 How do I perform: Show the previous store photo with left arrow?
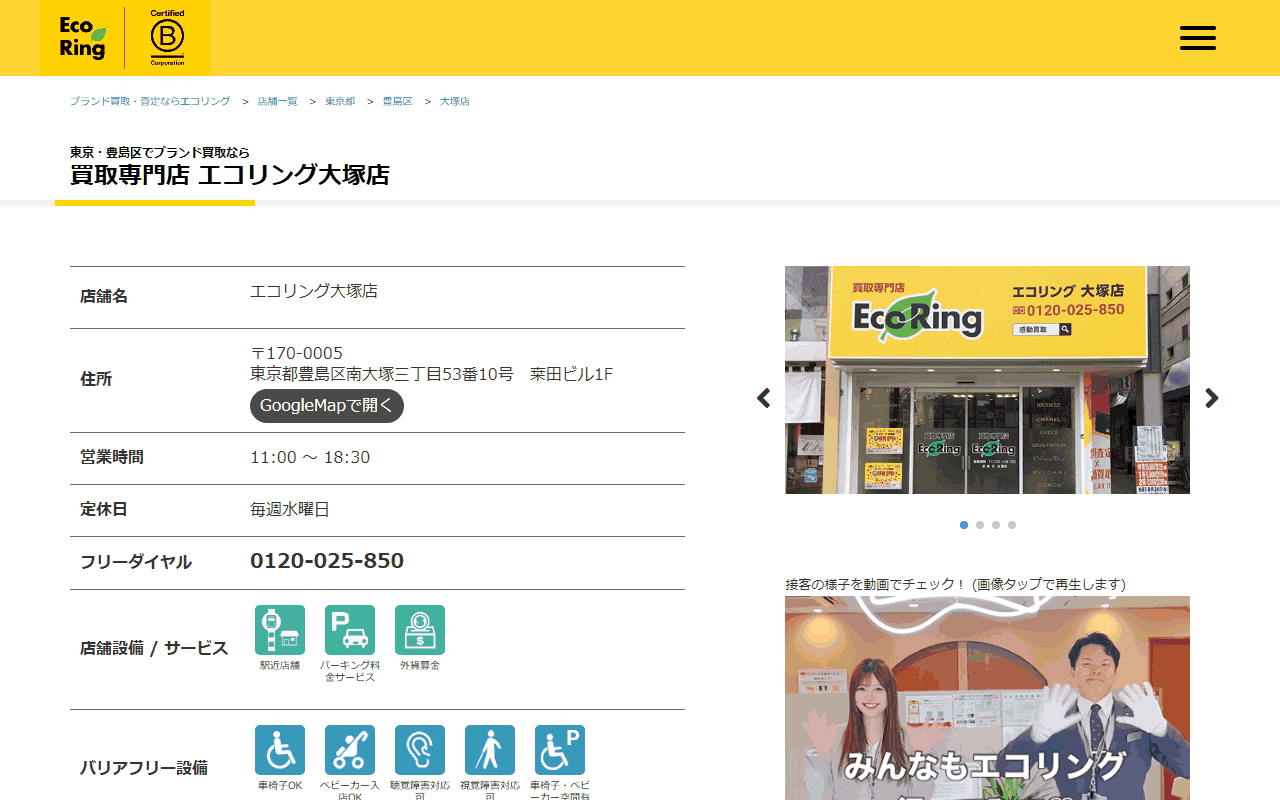(764, 398)
